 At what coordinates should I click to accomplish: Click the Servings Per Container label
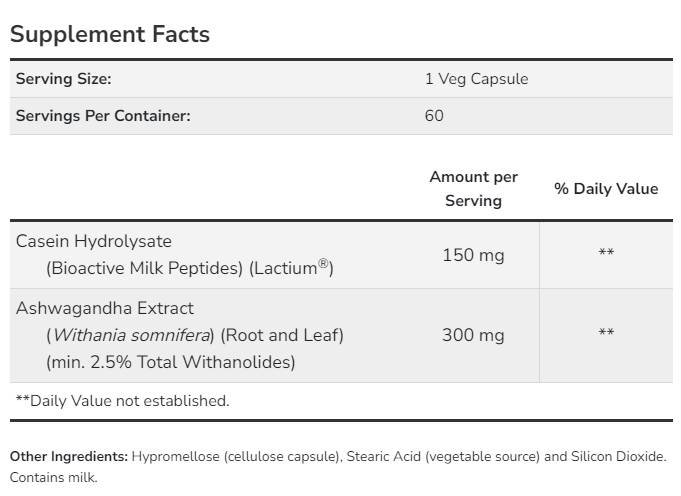(103, 116)
